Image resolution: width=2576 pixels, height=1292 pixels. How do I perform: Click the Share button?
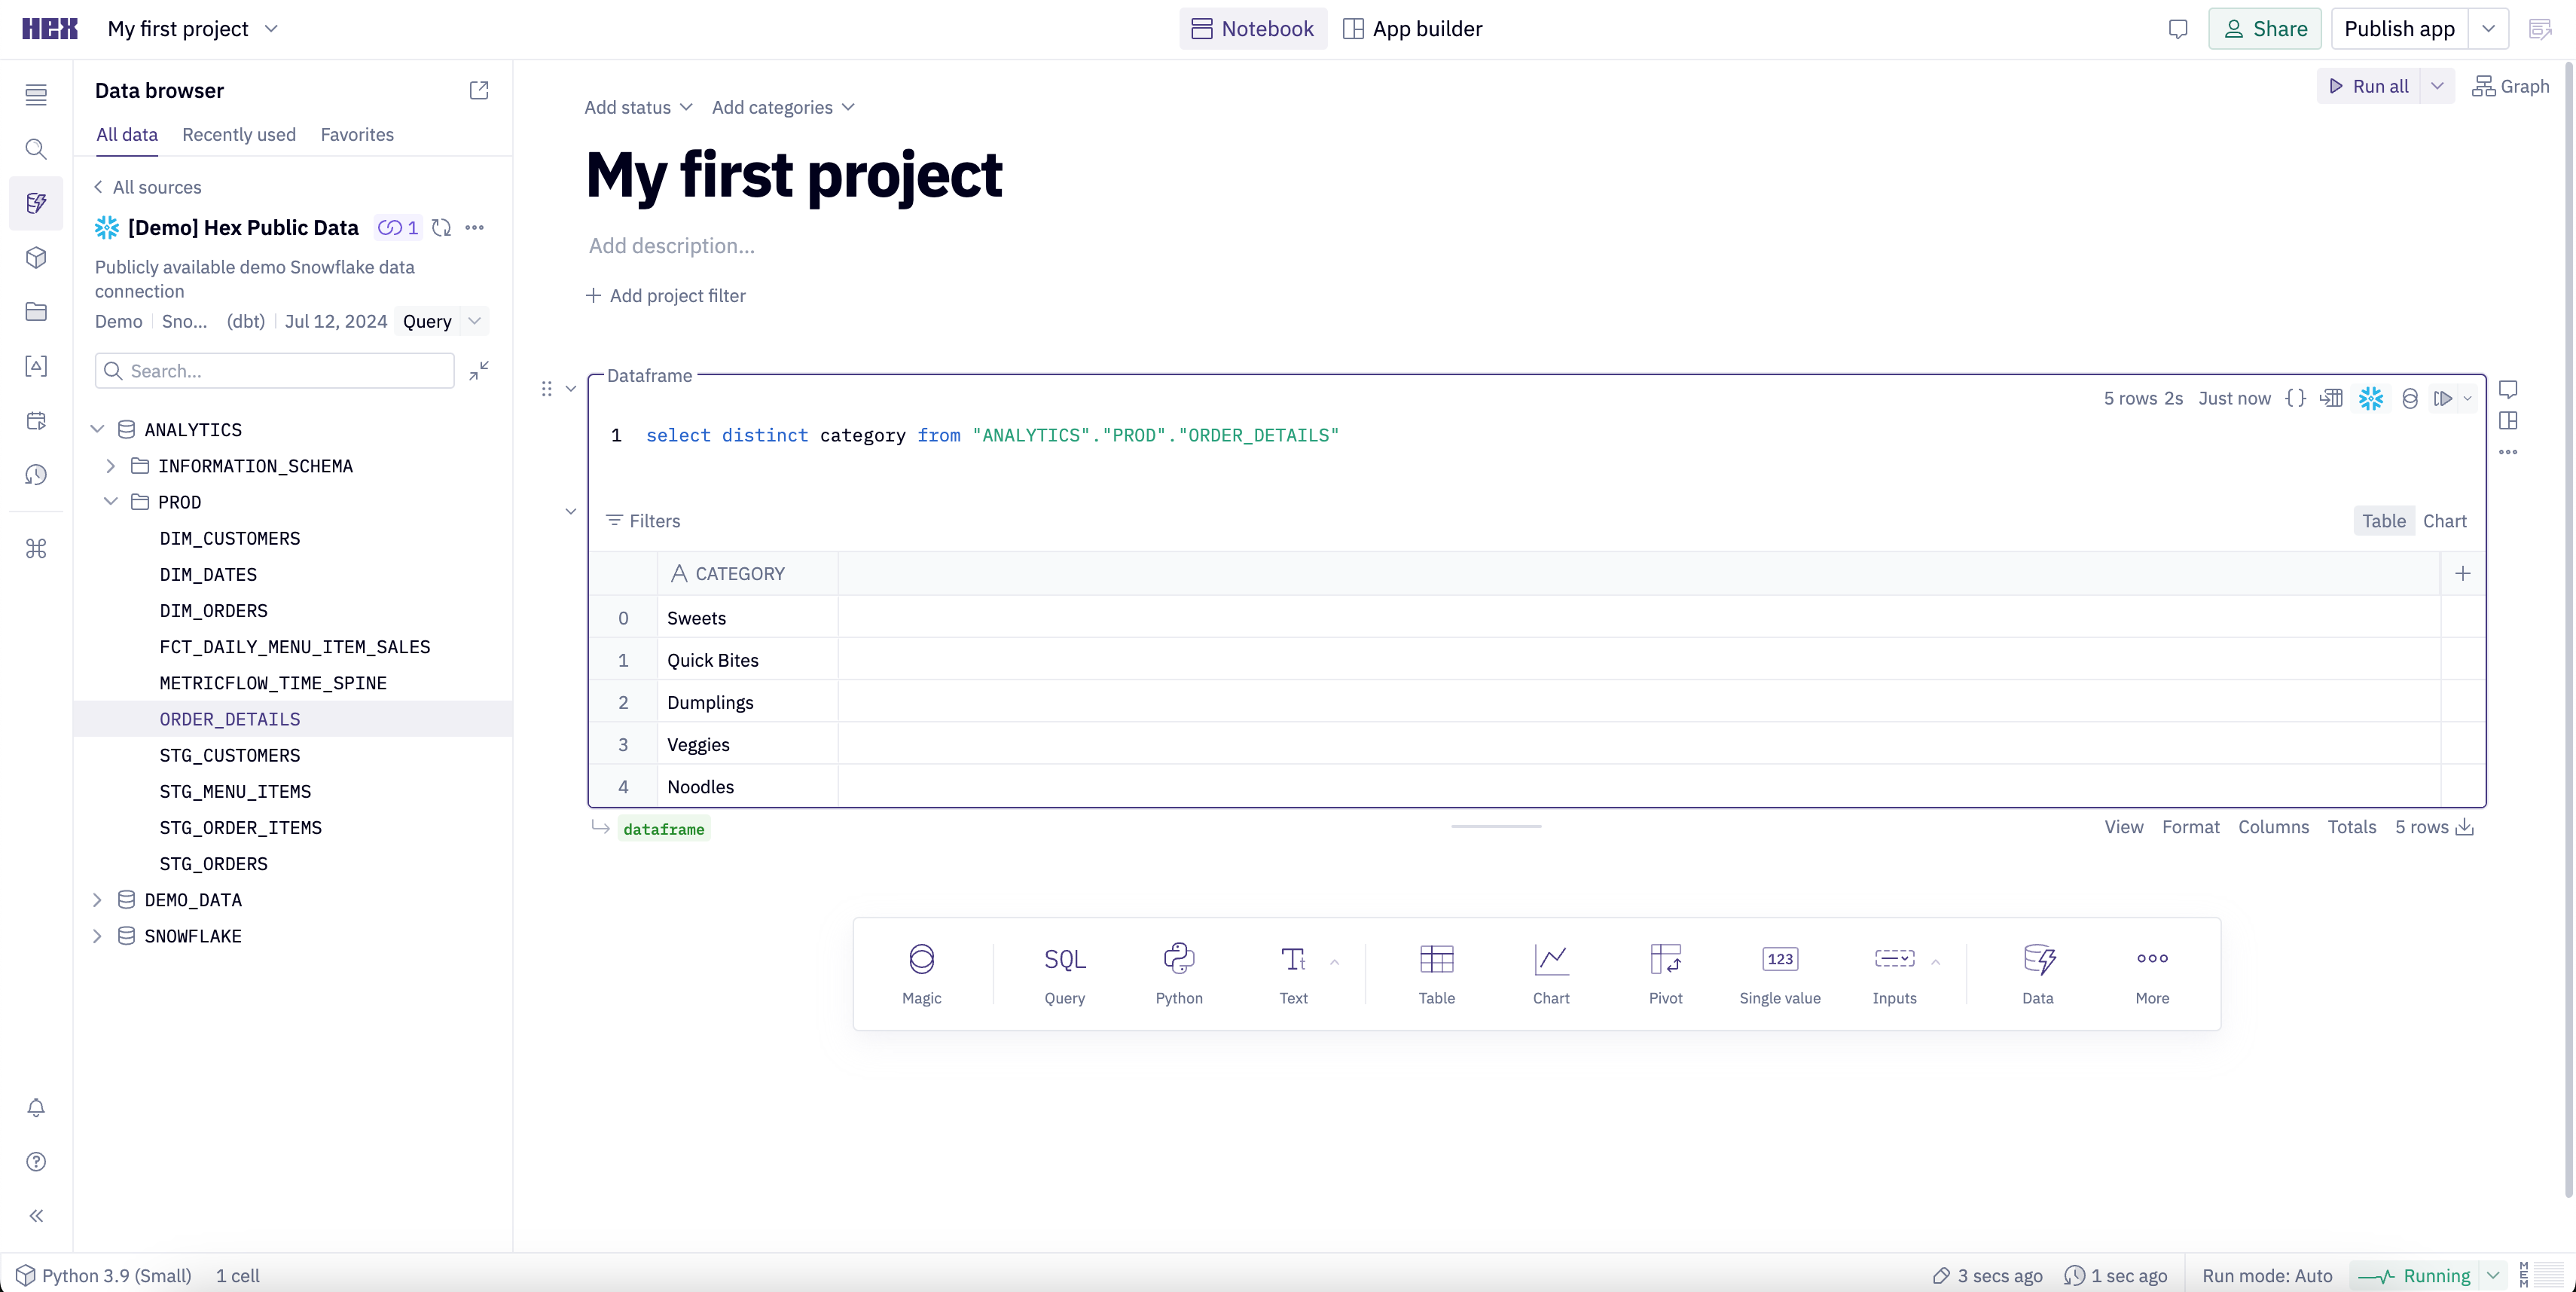tap(2264, 29)
